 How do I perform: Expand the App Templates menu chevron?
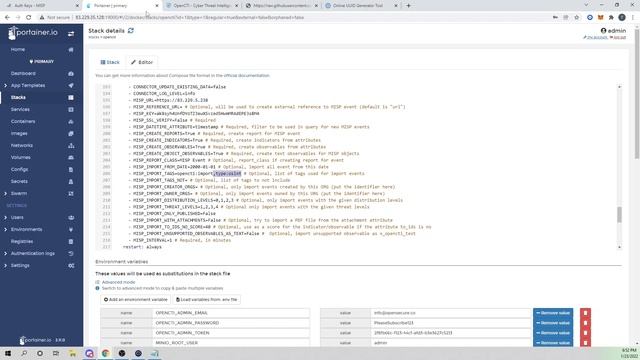click(5, 86)
